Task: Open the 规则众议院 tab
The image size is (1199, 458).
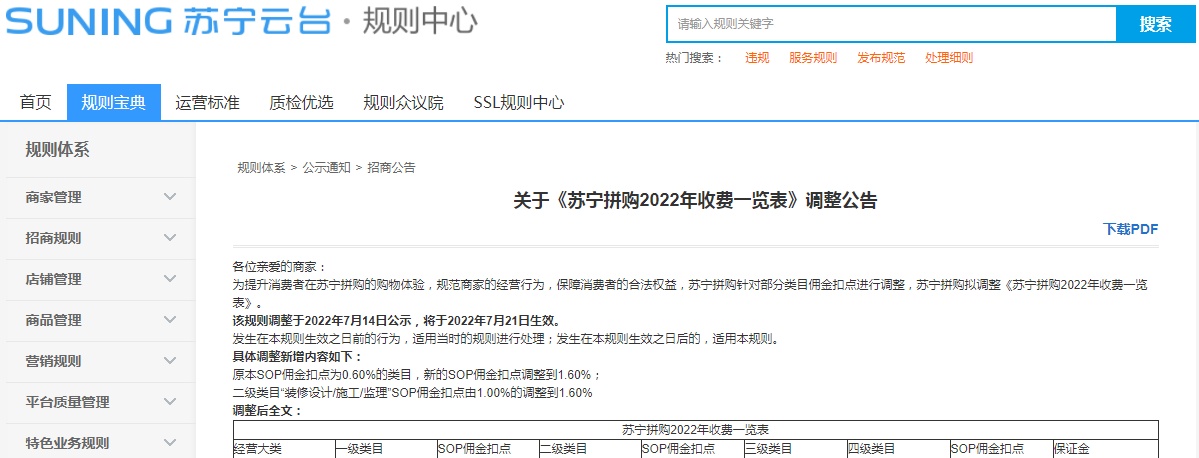Action: 403,102
